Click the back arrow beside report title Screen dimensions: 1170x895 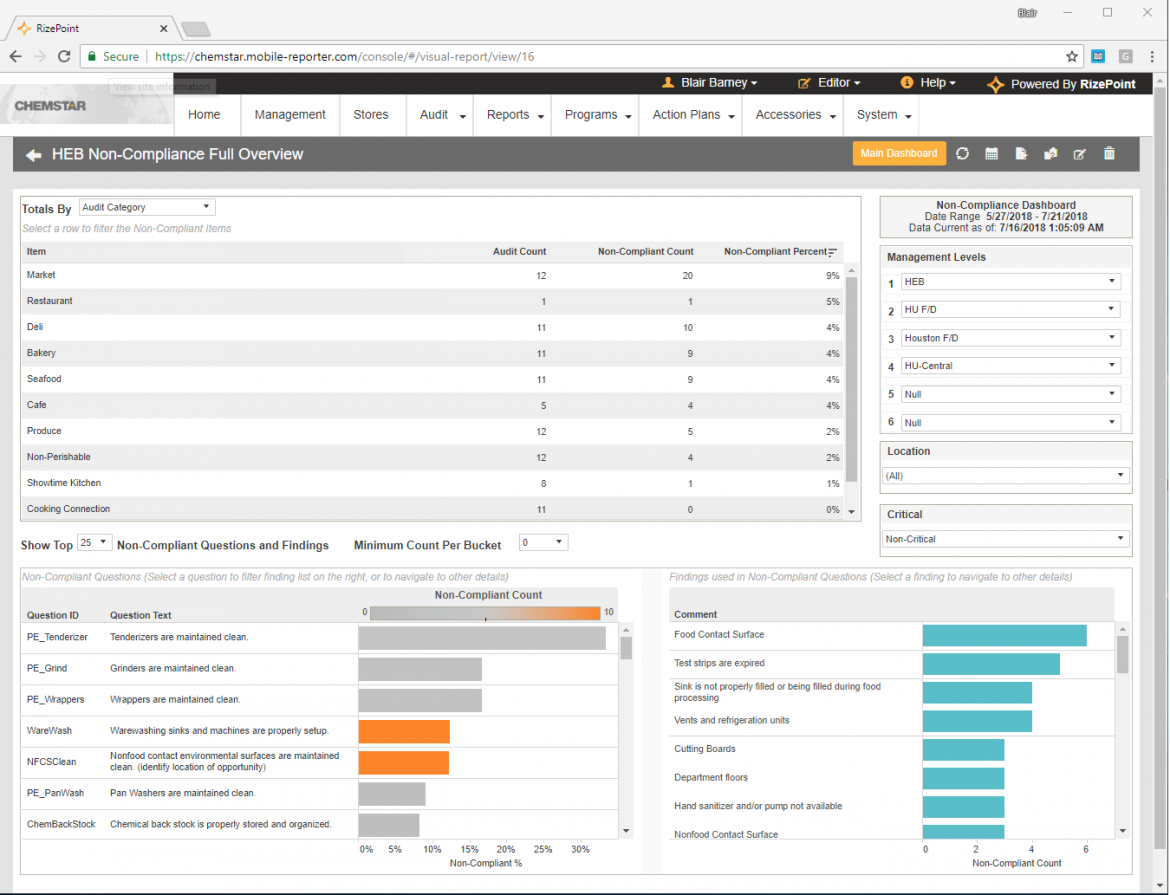point(34,155)
